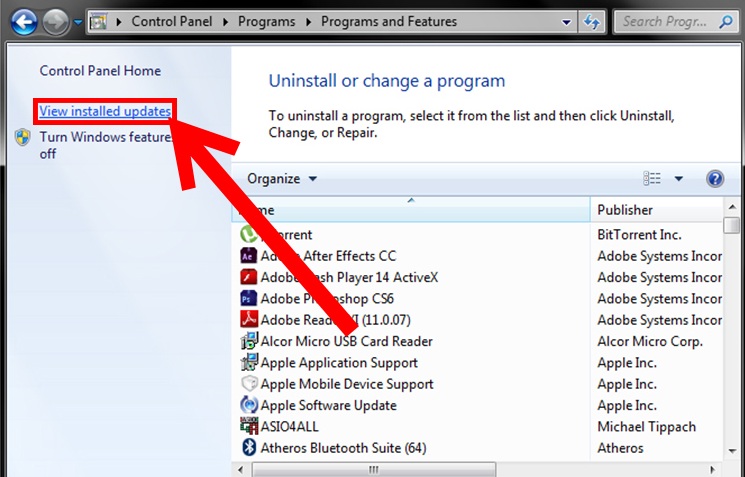This screenshot has height=477, width=745.
Task: Click the Adobe Reader XI icon
Action: (x=248, y=320)
